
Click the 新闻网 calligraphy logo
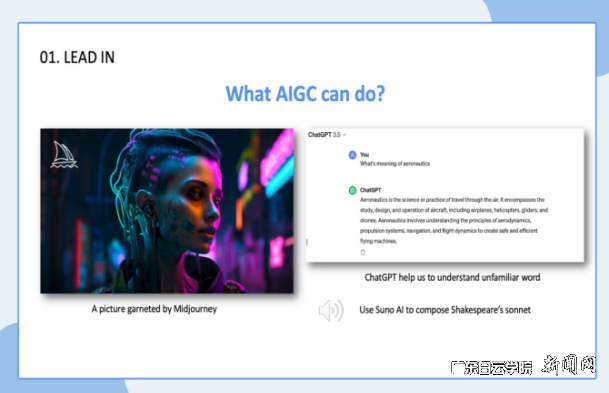568,364
